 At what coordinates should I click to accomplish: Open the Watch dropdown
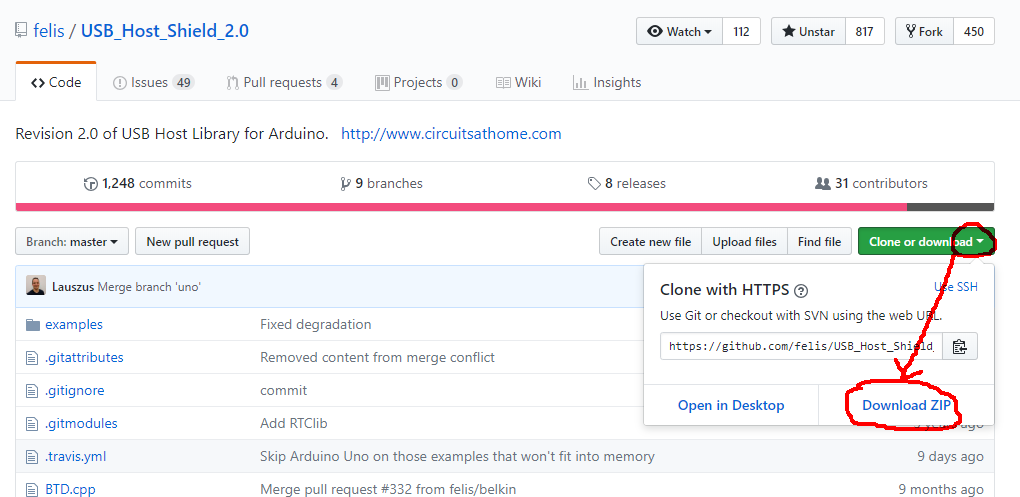pyautogui.click(x=679, y=31)
